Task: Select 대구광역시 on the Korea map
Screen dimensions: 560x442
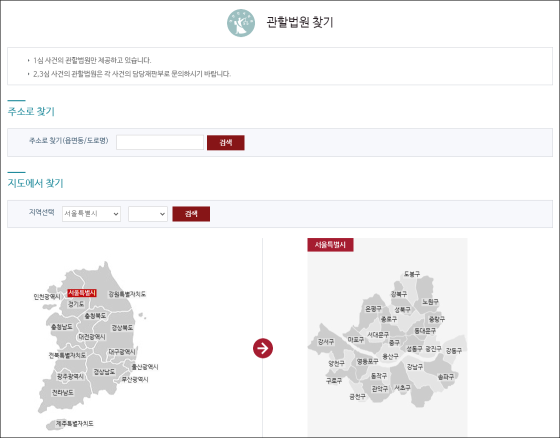Action: [x=122, y=352]
